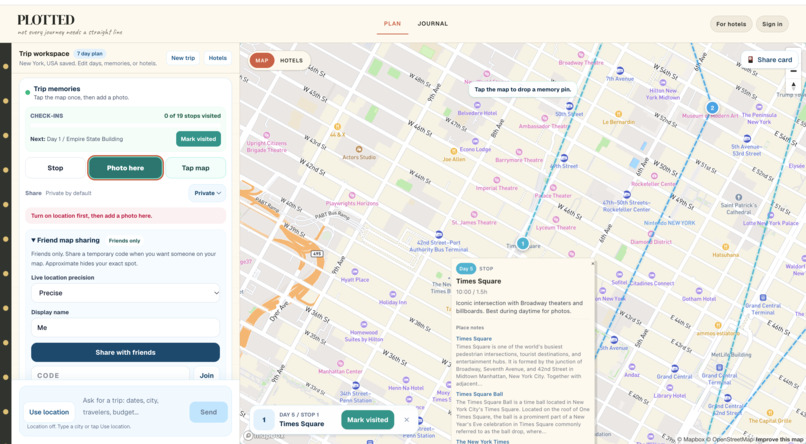Click the Manhattan Center map icon
This screenshot has width=806, height=444.
point(340,363)
